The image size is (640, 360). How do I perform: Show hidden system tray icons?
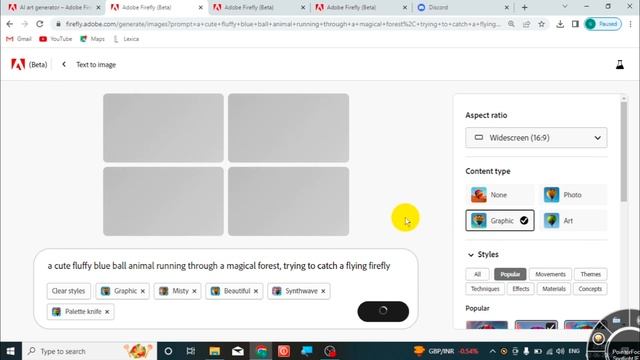pos(492,351)
